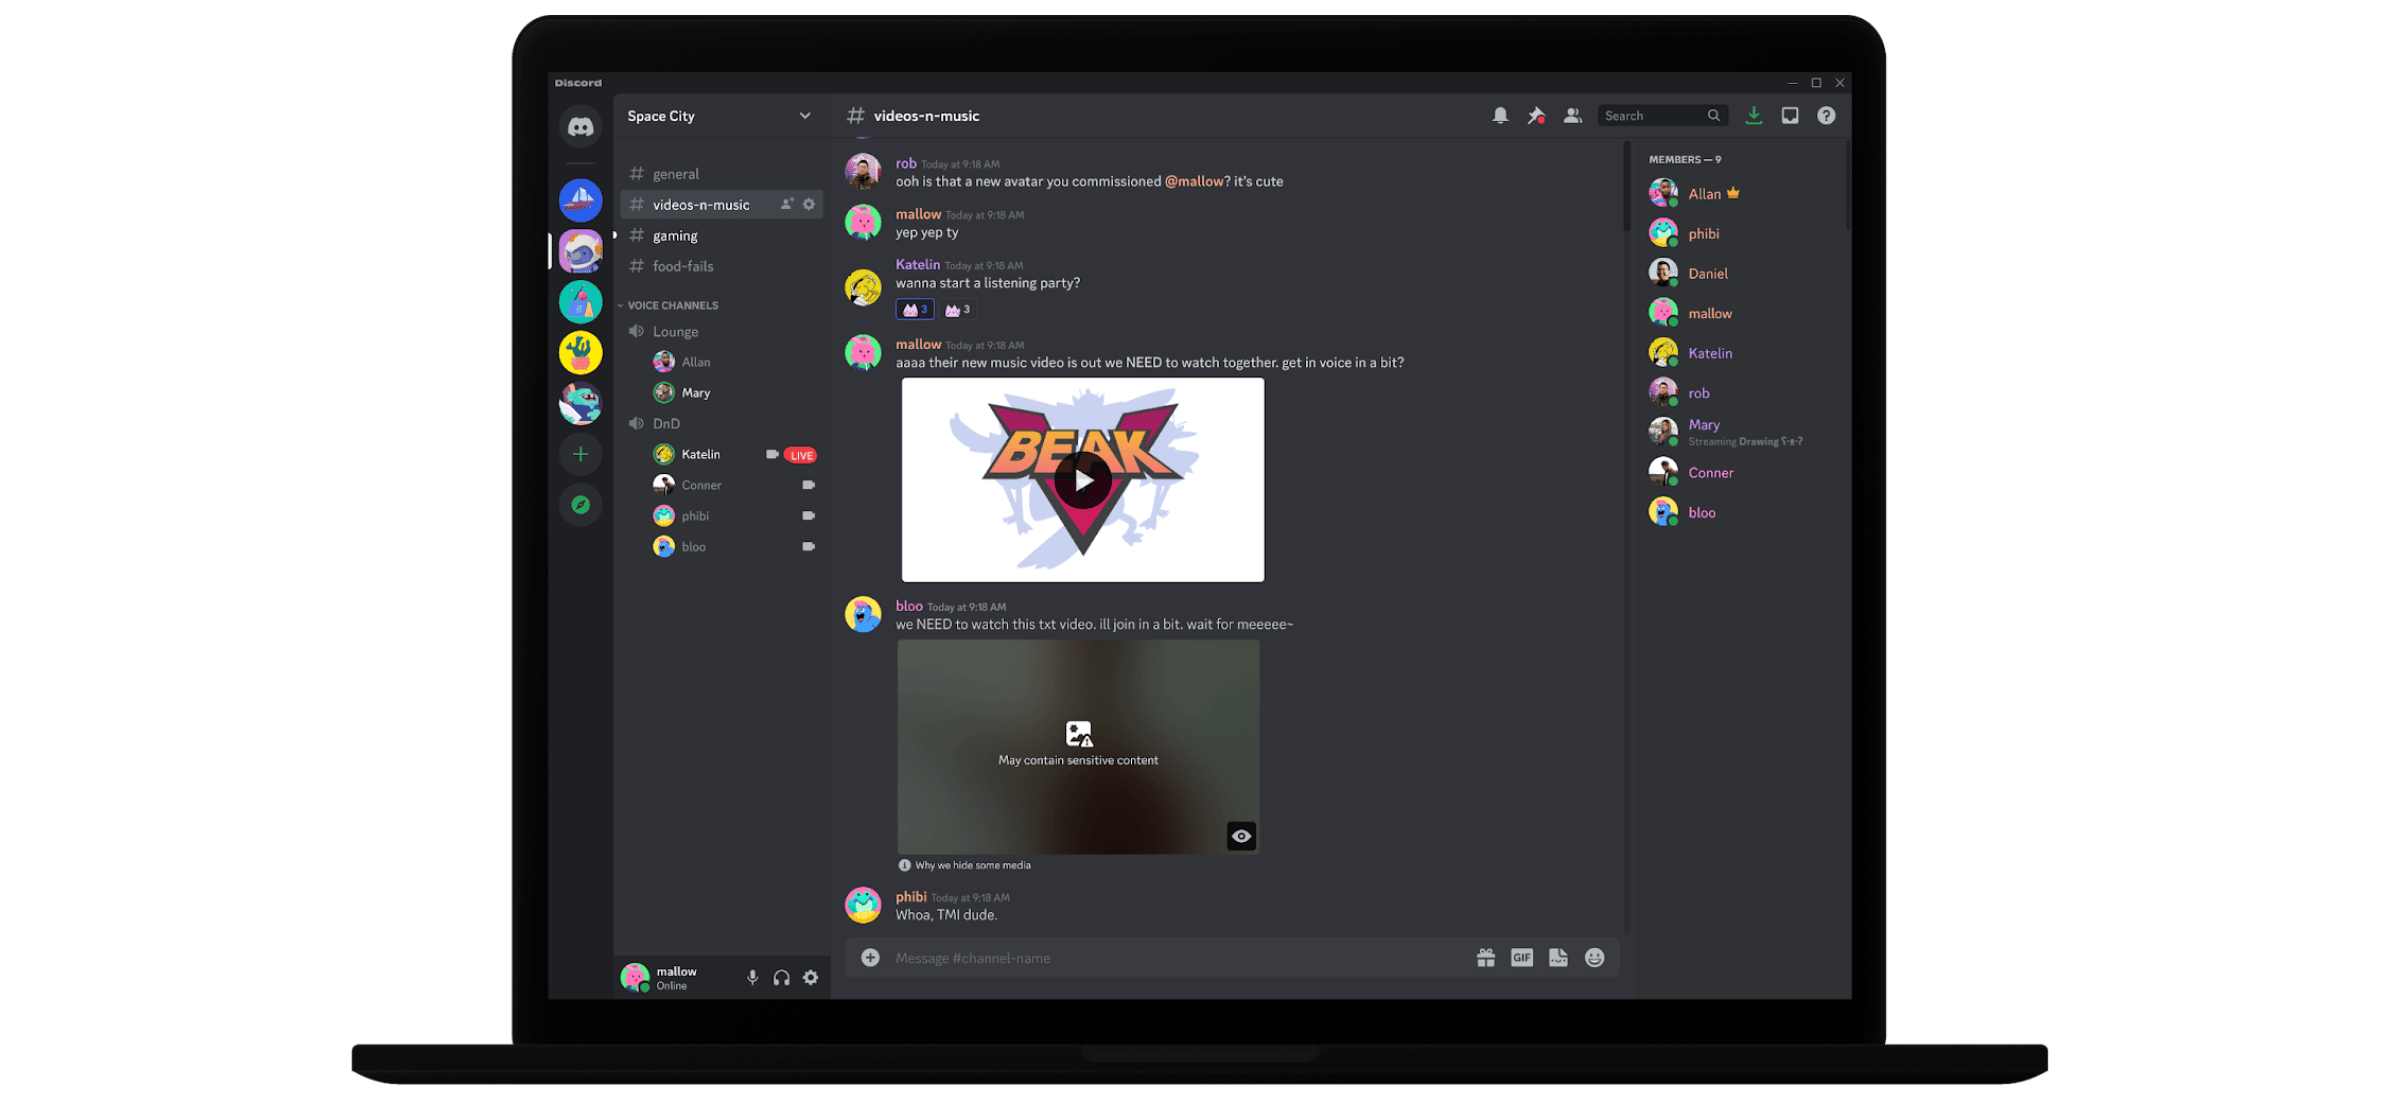Toggle second reaction on Katelin's message

coord(957,310)
